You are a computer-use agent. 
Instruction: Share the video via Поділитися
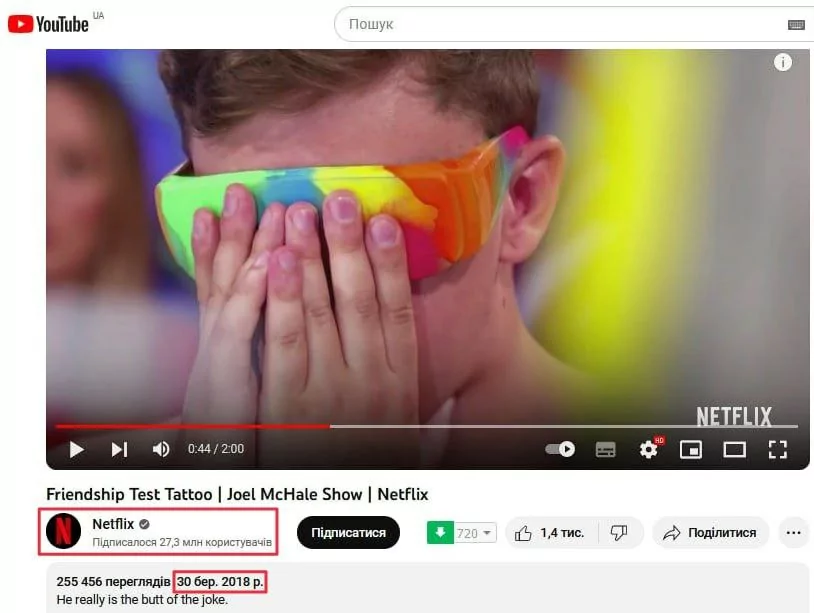[710, 533]
